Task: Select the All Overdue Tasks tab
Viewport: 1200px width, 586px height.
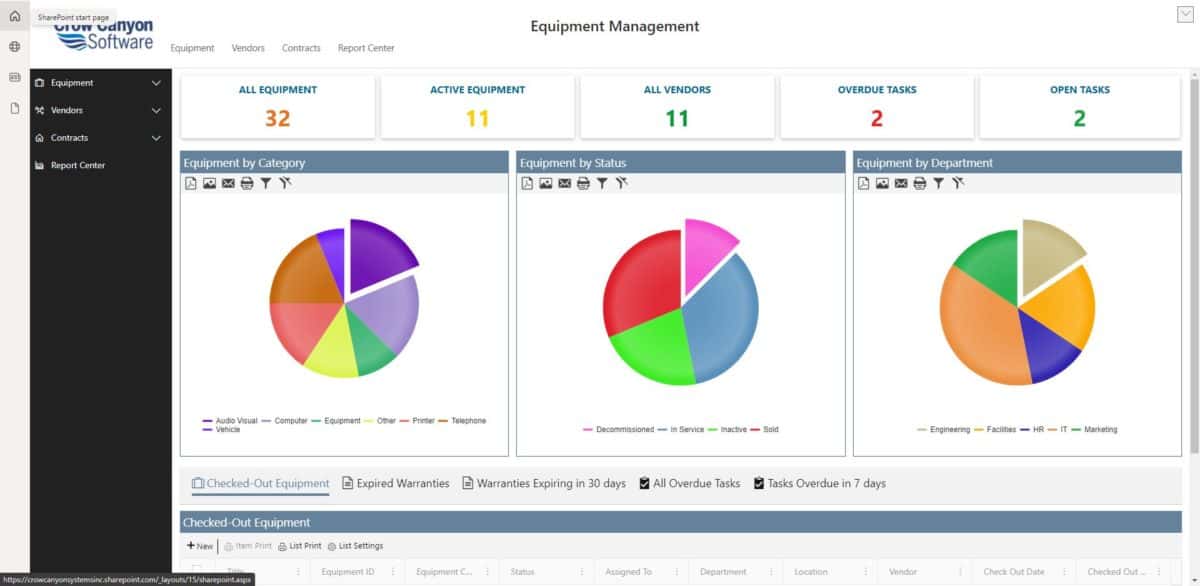Action: 689,483
